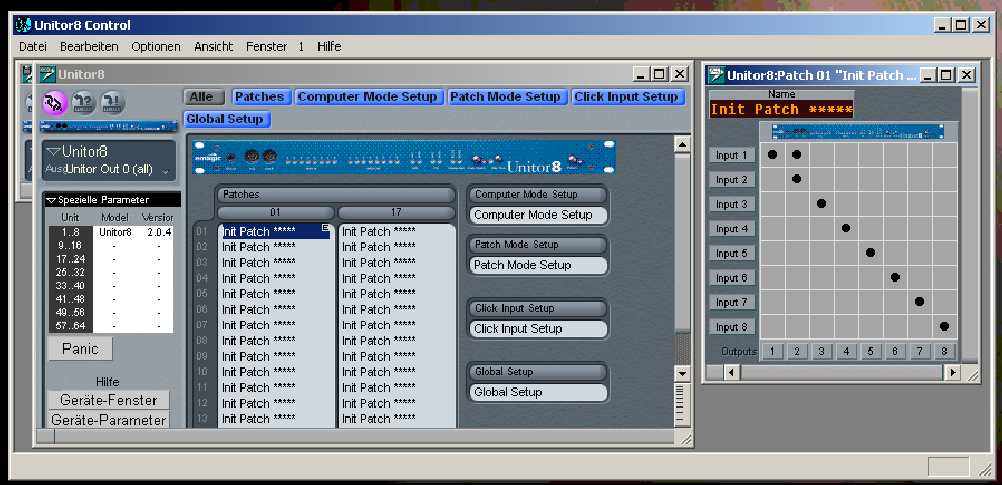Collapse the Unitor8 device triangle in the left panel

(54, 152)
